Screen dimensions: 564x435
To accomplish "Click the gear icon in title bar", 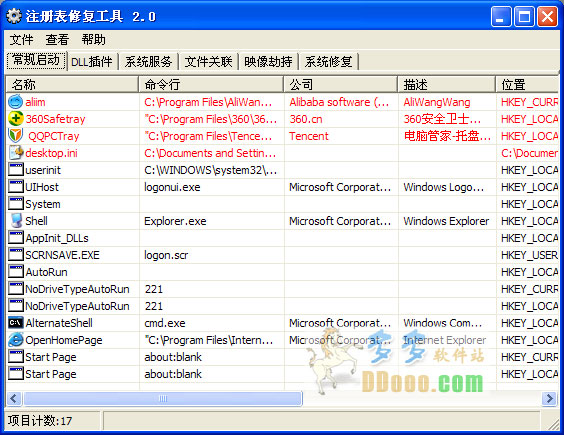I will (14, 16).
